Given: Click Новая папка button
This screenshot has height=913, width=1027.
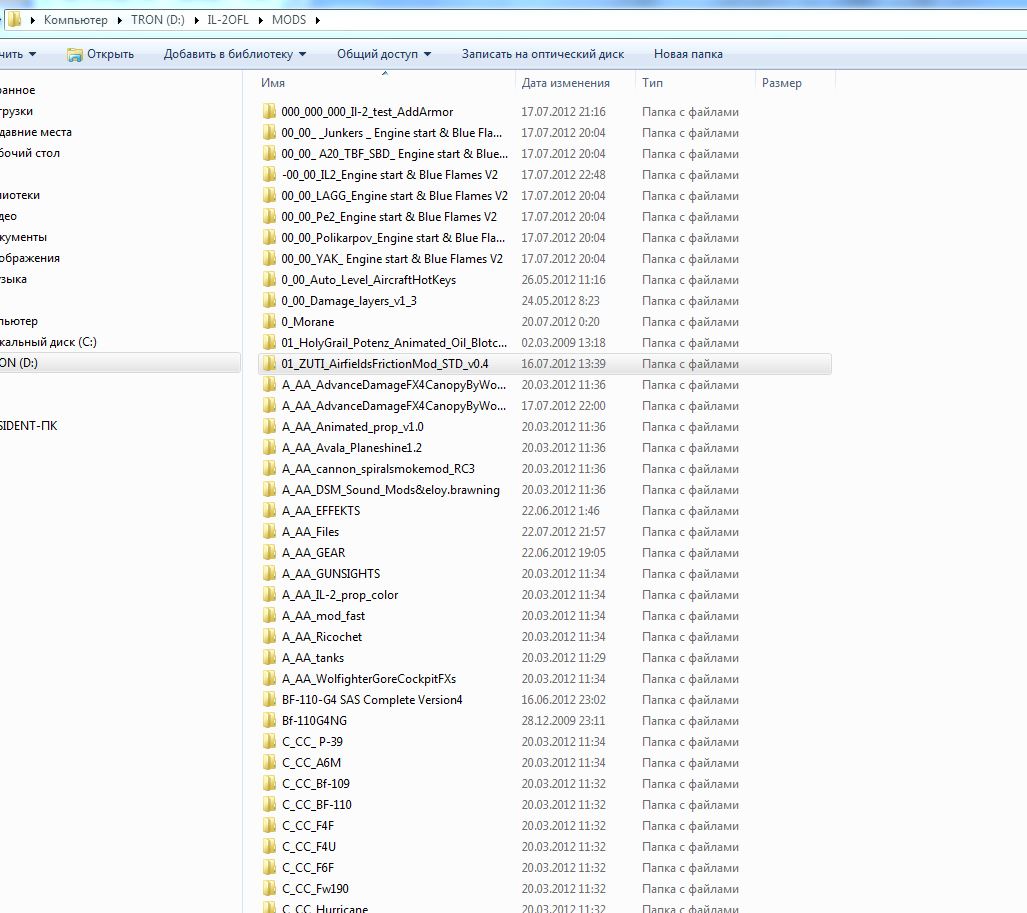Looking at the screenshot, I should tap(688, 54).
